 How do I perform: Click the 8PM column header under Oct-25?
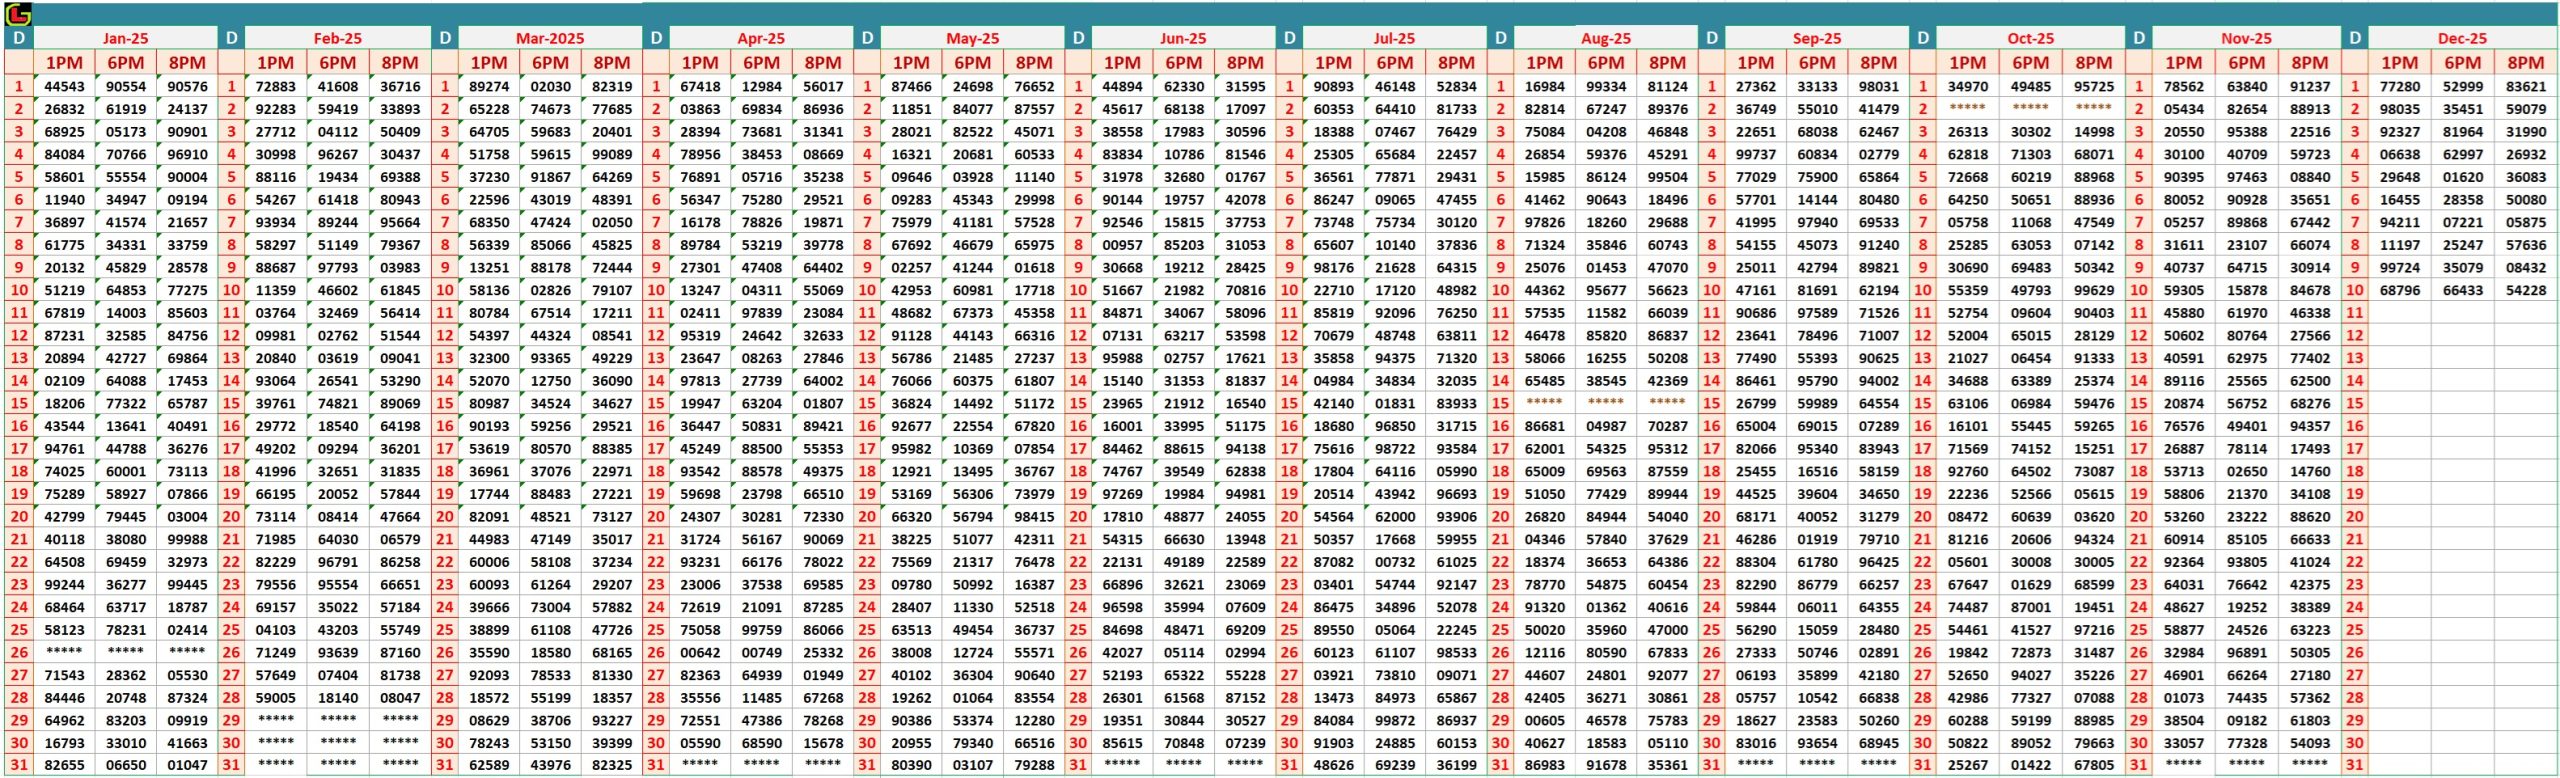click(x=2094, y=62)
